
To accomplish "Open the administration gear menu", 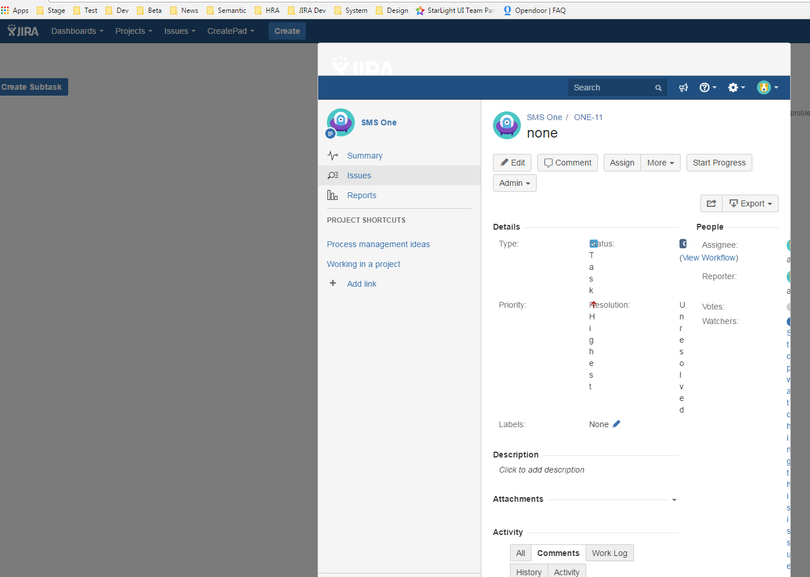I will tap(736, 88).
